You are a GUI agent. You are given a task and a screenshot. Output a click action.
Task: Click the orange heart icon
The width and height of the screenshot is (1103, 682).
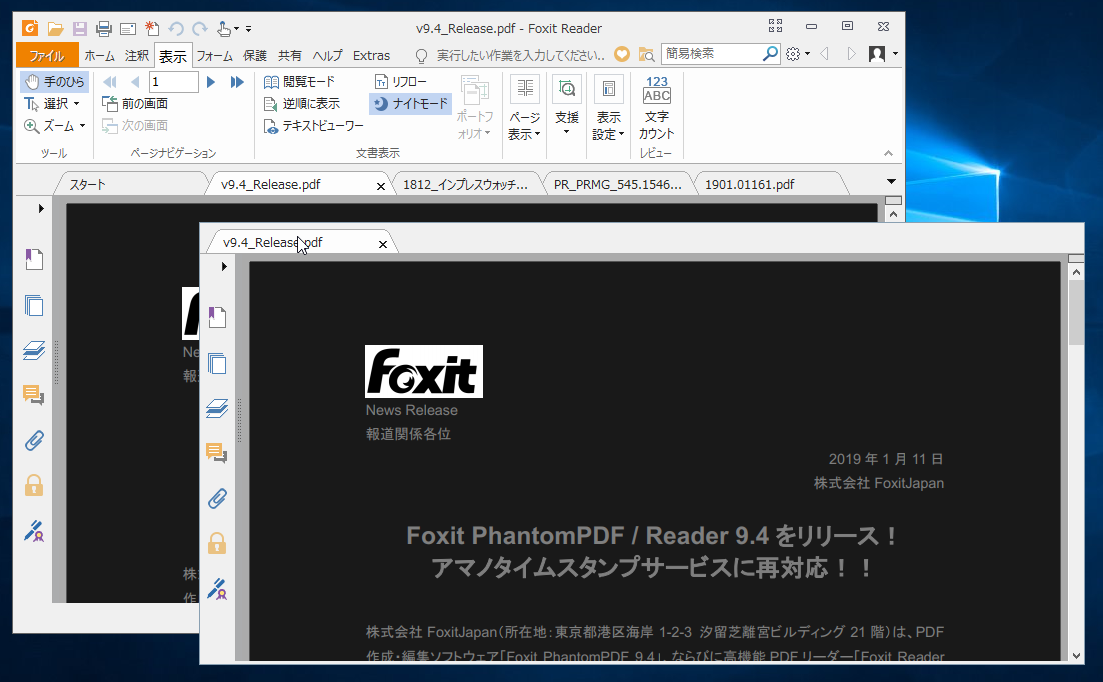622,54
